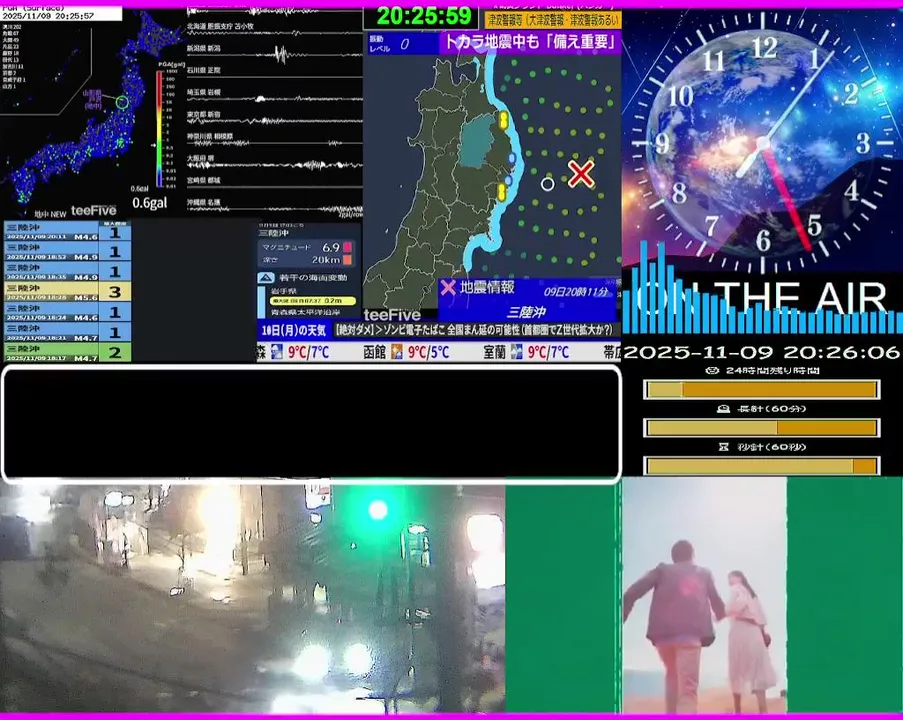Click the トカラ地震中も「備え重要」 headline
This screenshot has height=720, width=903.
(x=530, y=42)
